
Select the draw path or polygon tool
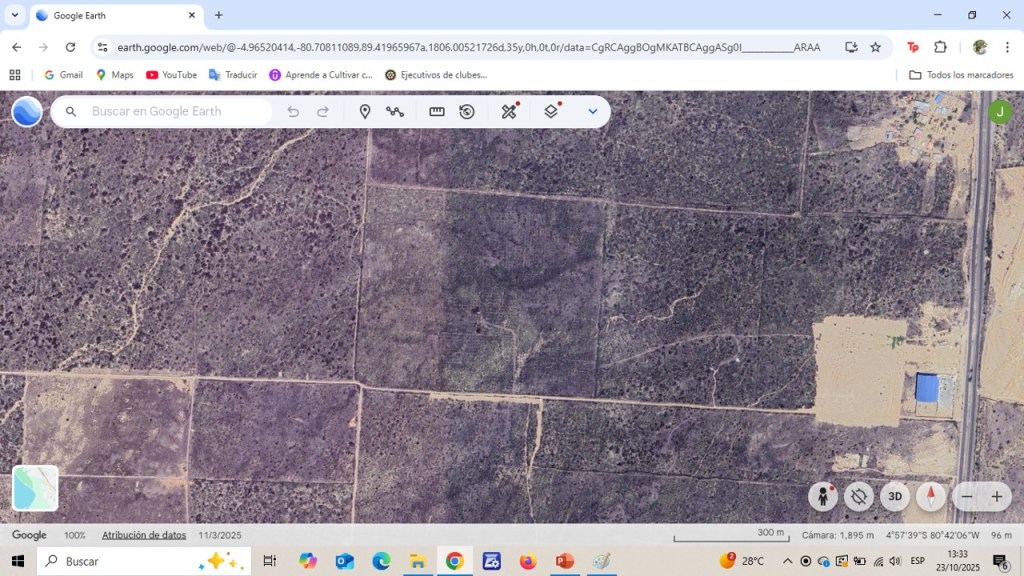tap(395, 111)
